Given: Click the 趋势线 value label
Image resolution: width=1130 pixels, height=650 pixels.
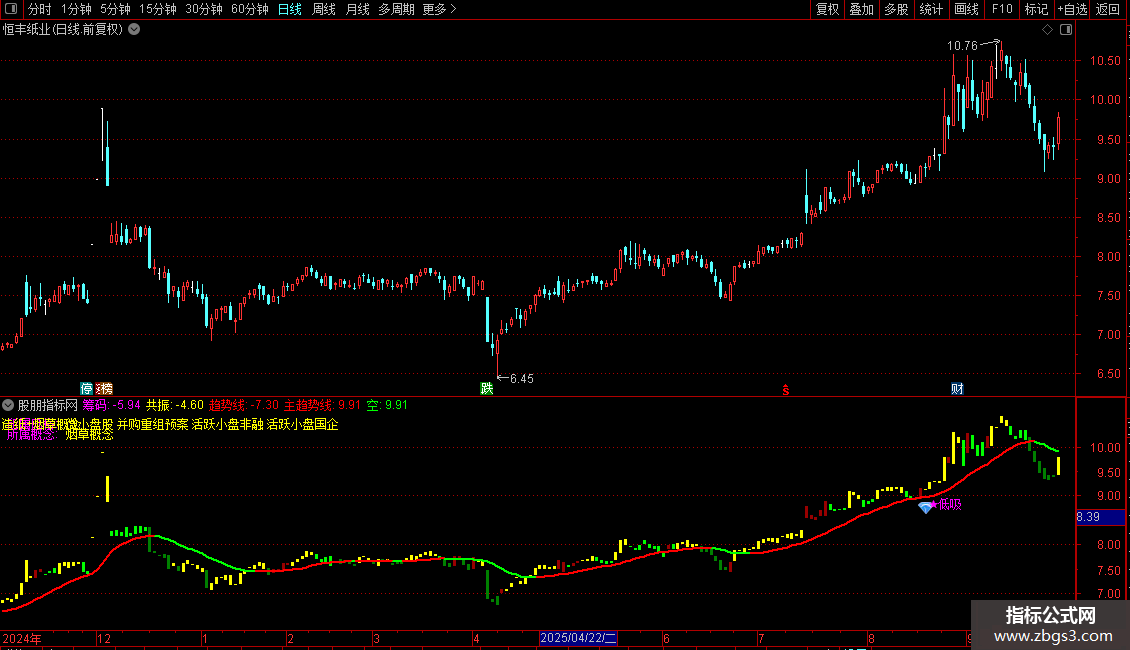Looking at the screenshot, I should (244, 405).
